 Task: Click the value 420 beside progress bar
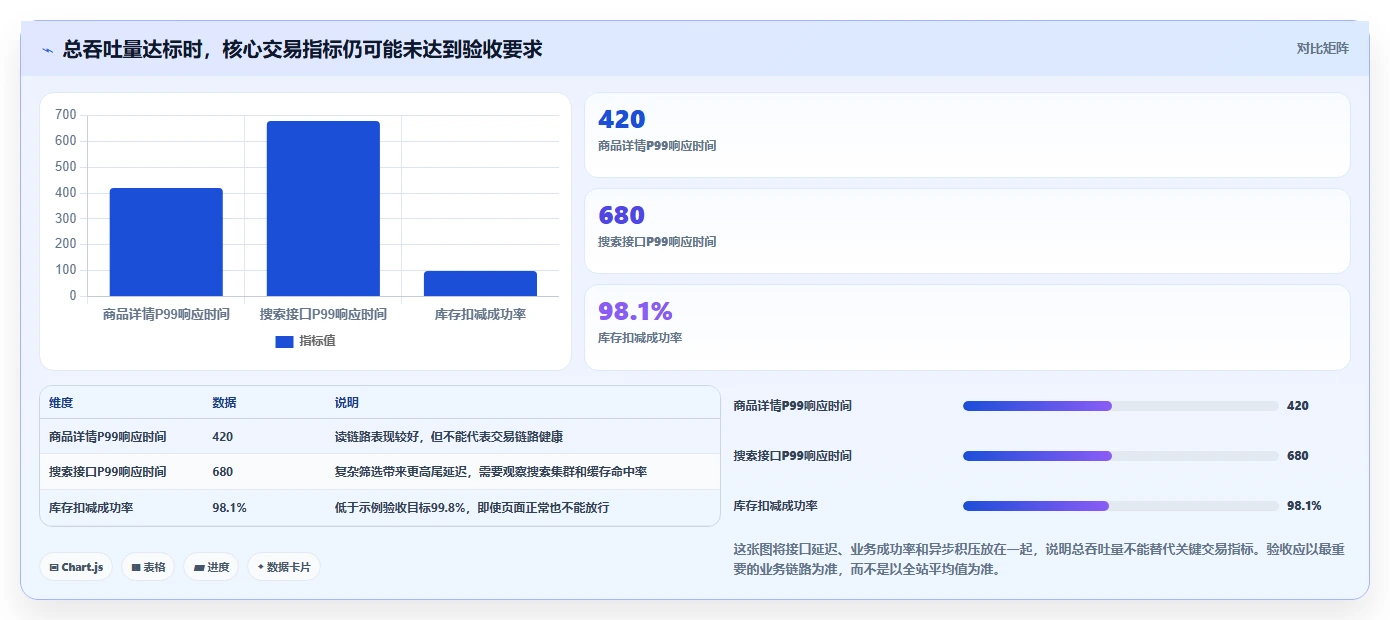(1297, 406)
